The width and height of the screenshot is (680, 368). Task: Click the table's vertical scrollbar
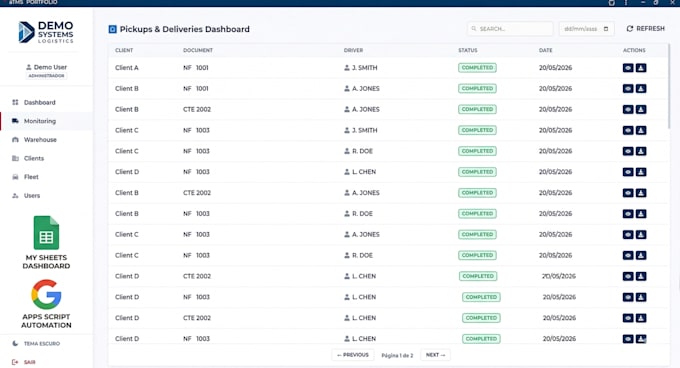(x=670, y=87)
